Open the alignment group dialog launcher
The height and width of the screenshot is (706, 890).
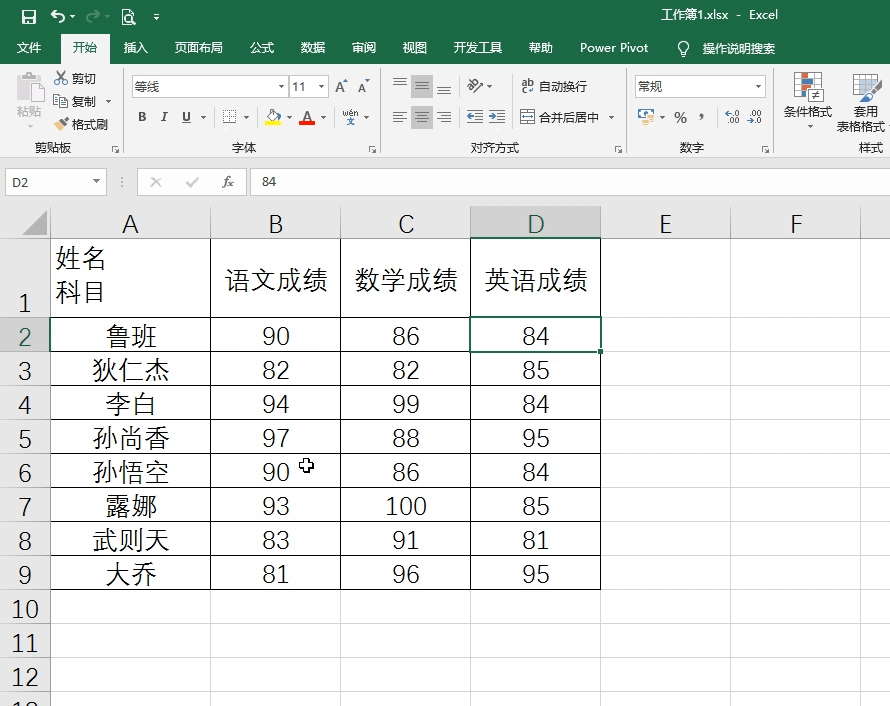click(618, 149)
